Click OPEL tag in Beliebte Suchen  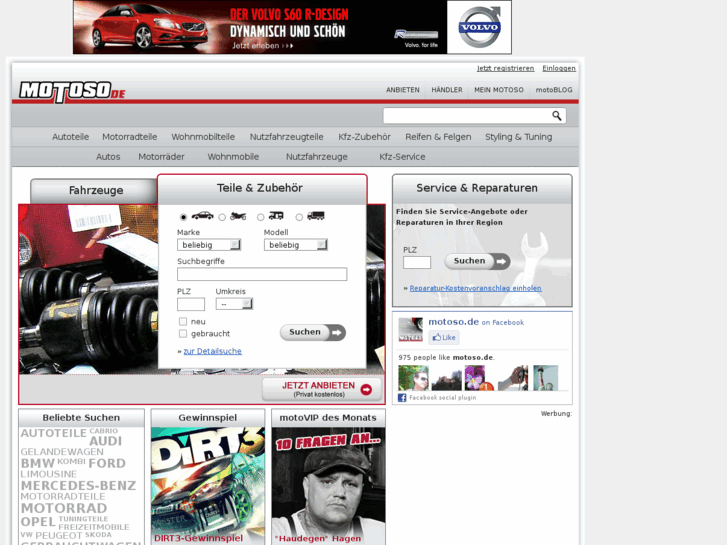pyautogui.click(x=38, y=522)
